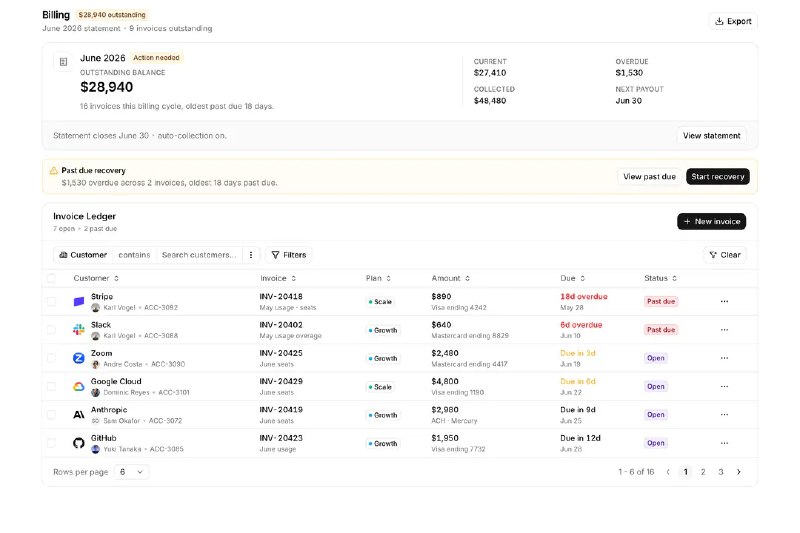Select the Google Cloud row checkbox
This screenshot has height=533, width=800.
pyautogui.click(x=52, y=386)
